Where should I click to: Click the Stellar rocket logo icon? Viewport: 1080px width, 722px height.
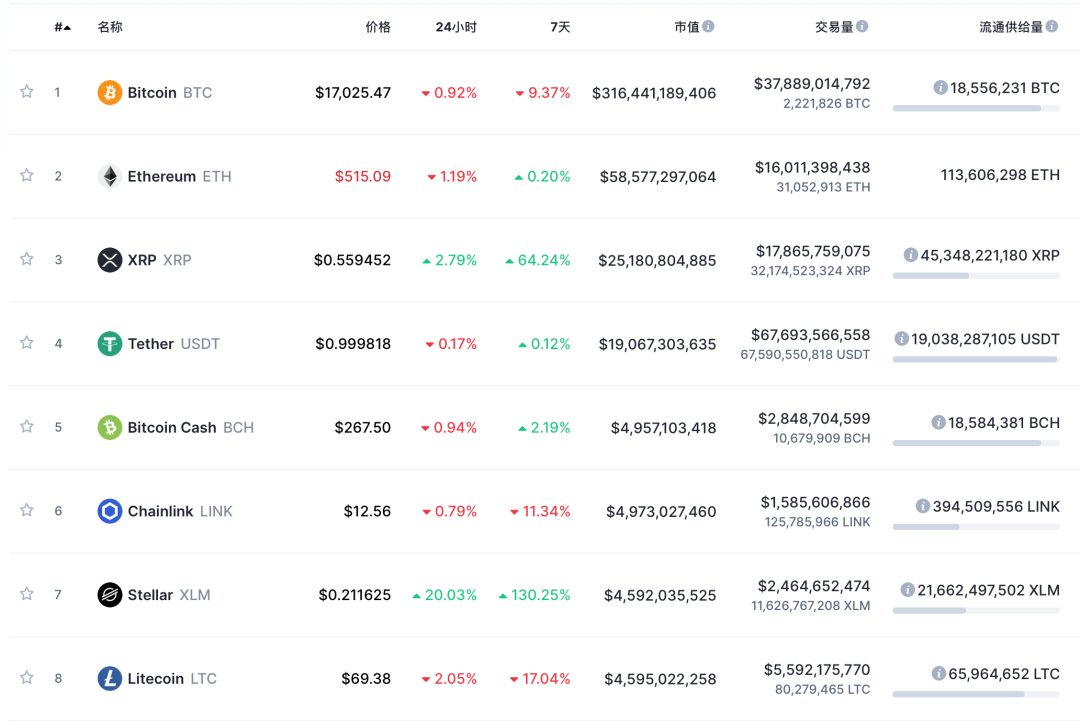[110, 595]
